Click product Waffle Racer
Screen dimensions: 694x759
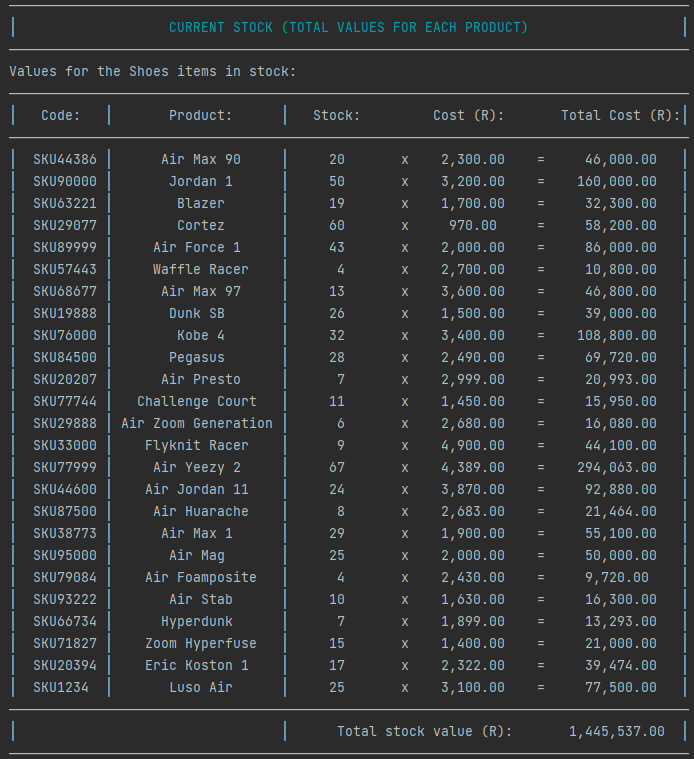click(x=201, y=270)
